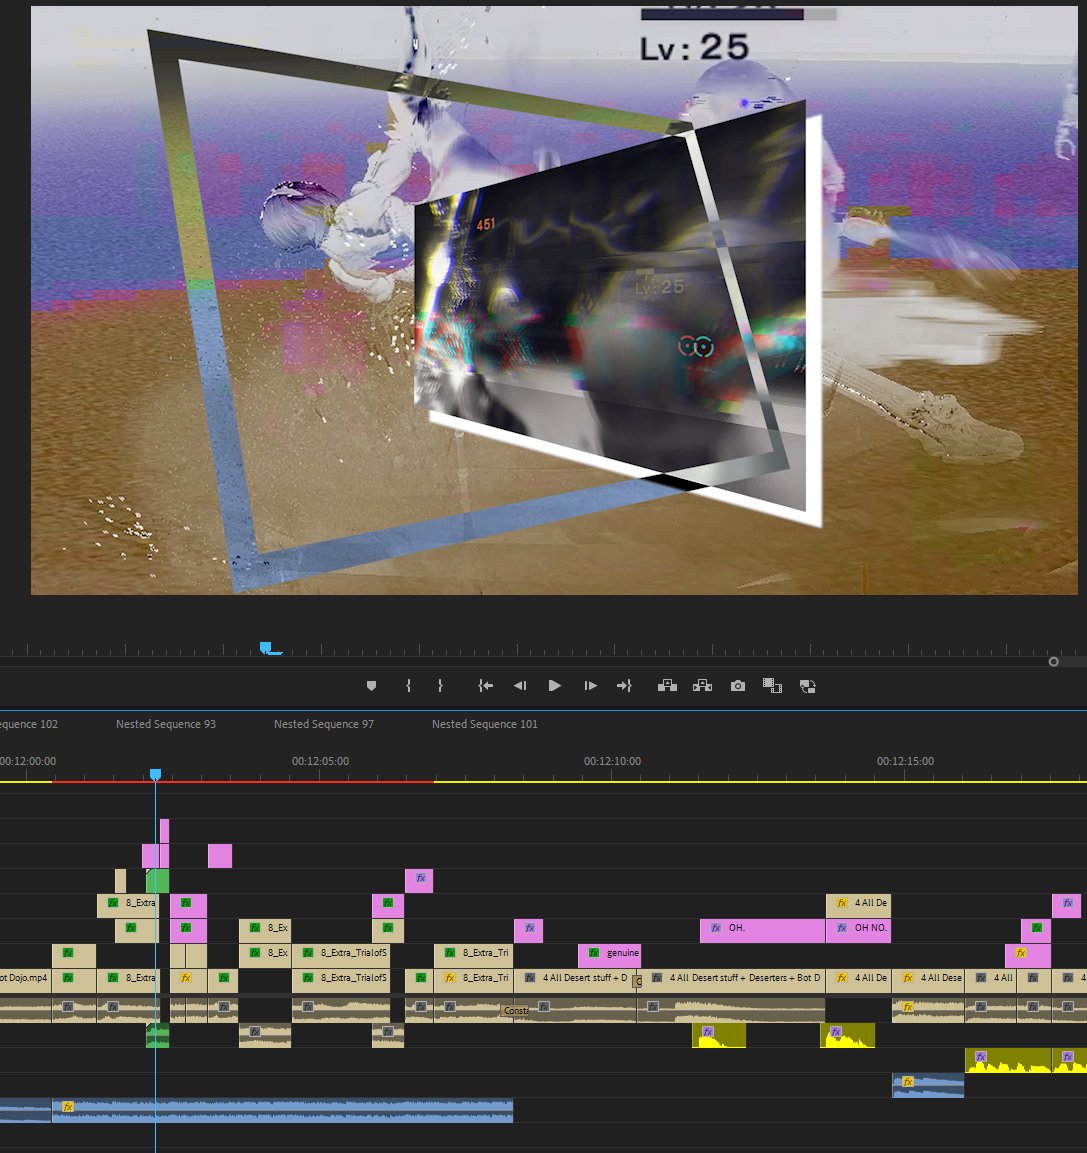
Task: Step forward one frame
Action: 590,685
